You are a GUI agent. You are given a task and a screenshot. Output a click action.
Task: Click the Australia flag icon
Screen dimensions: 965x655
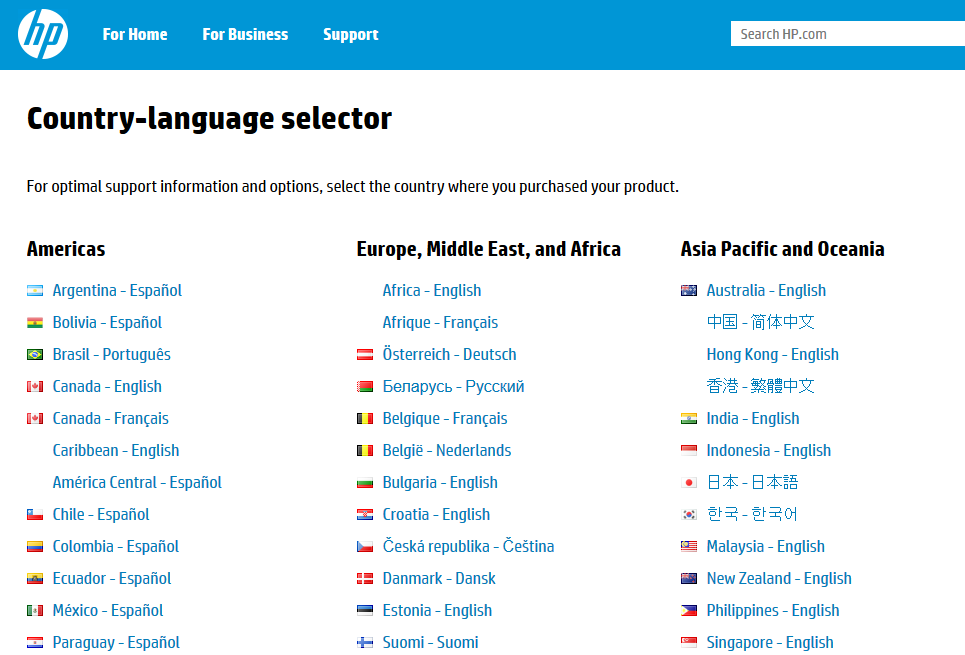tap(689, 291)
